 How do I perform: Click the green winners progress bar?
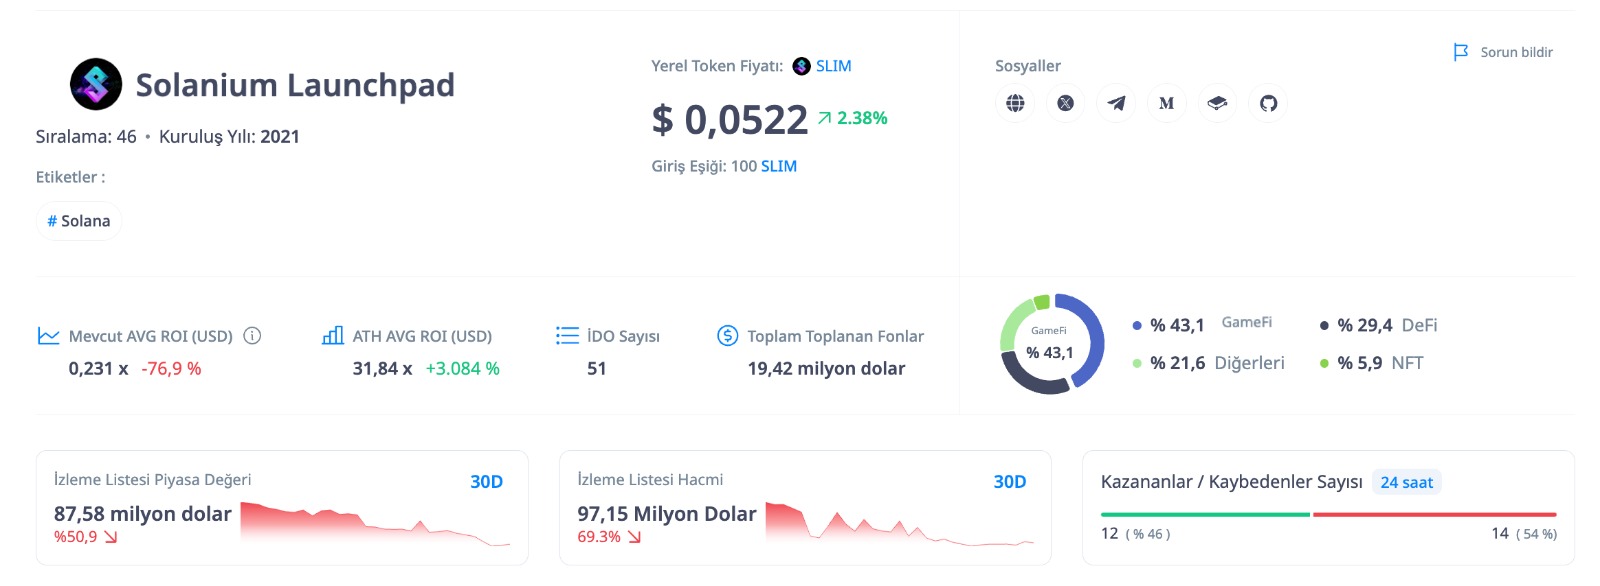tap(1205, 515)
